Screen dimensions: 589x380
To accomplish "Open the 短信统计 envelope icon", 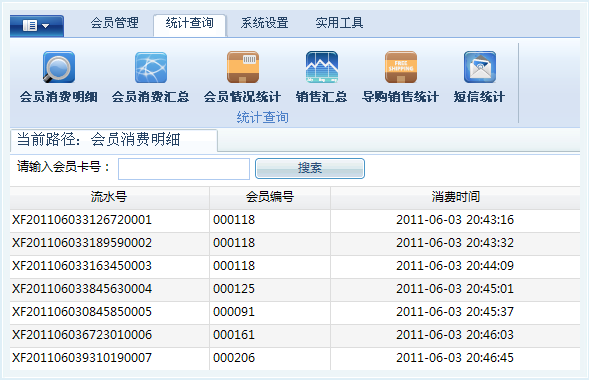I will tap(480, 67).
